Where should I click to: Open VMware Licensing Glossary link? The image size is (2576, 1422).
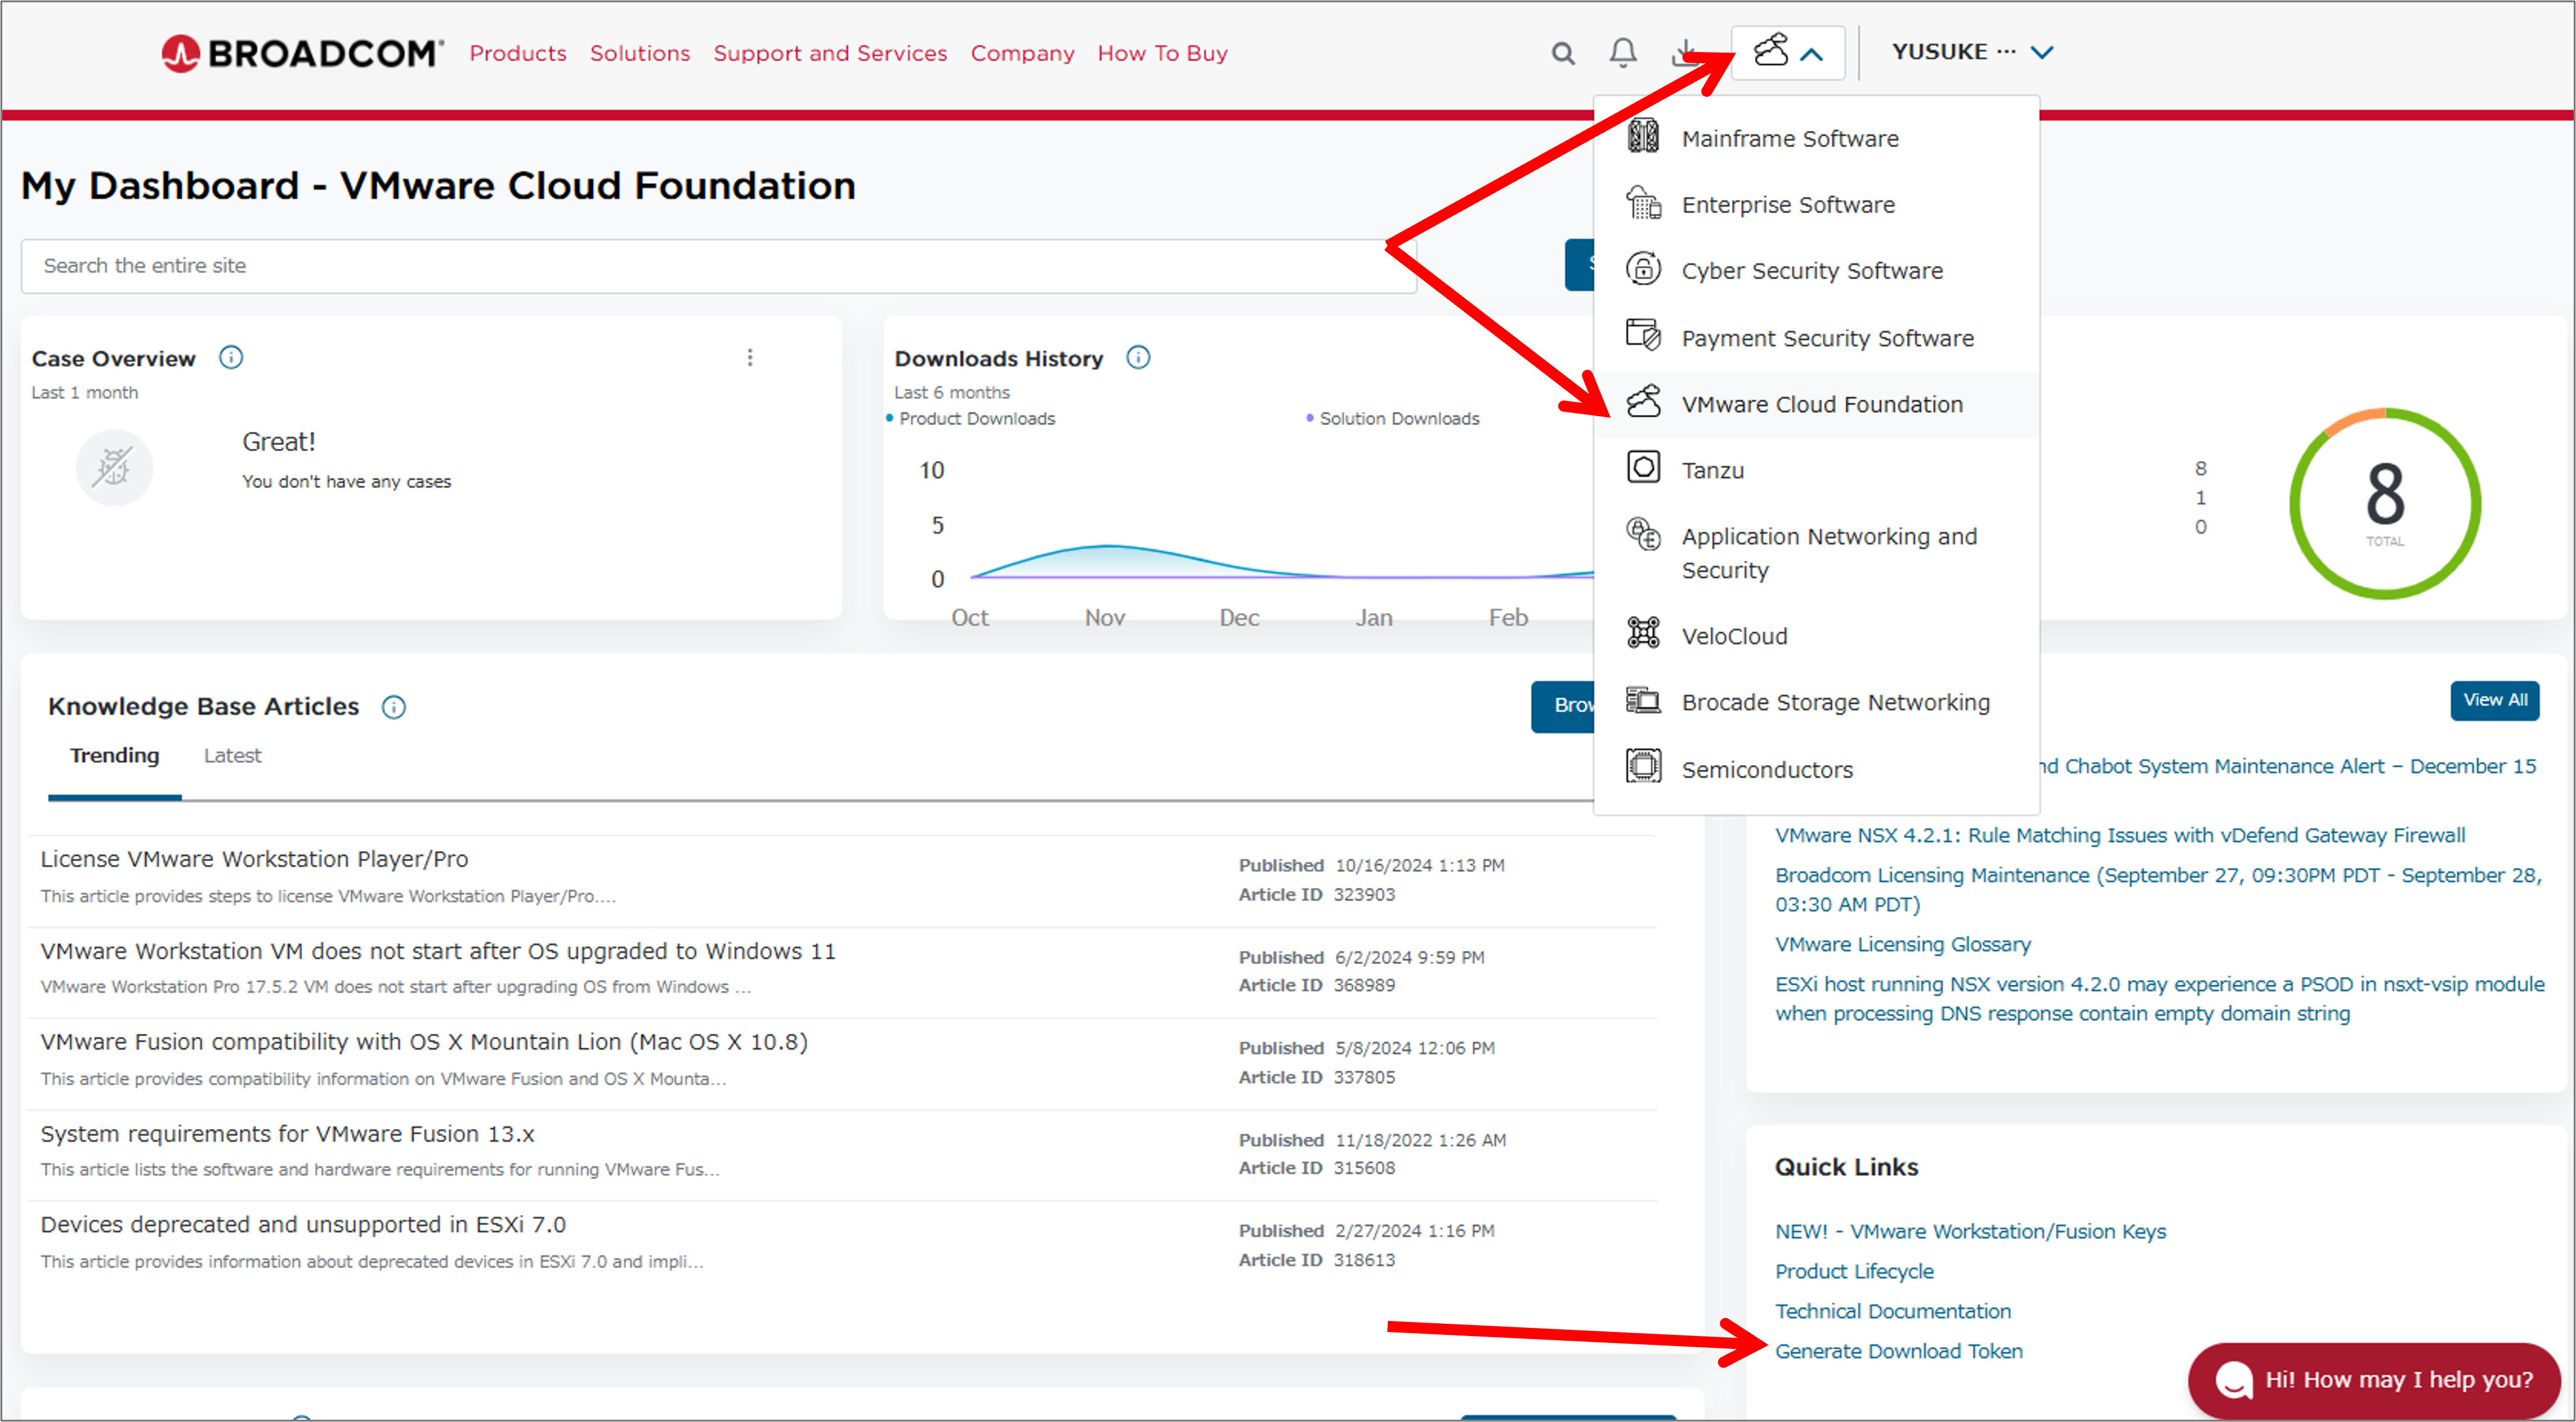[1902, 944]
